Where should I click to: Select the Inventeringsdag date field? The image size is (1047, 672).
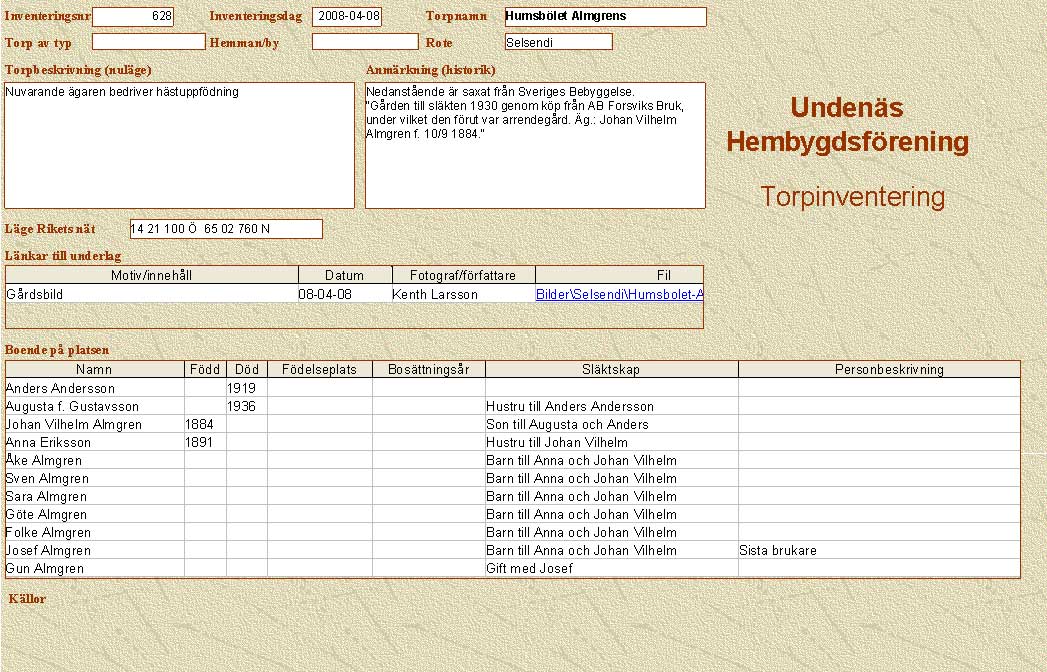pyautogui.click(x=346, y=17)
